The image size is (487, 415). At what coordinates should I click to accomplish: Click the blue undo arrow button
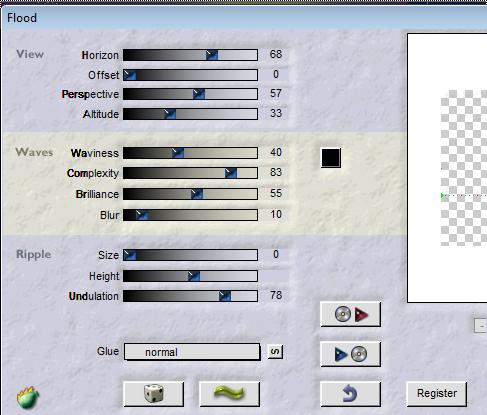(350, 394)
